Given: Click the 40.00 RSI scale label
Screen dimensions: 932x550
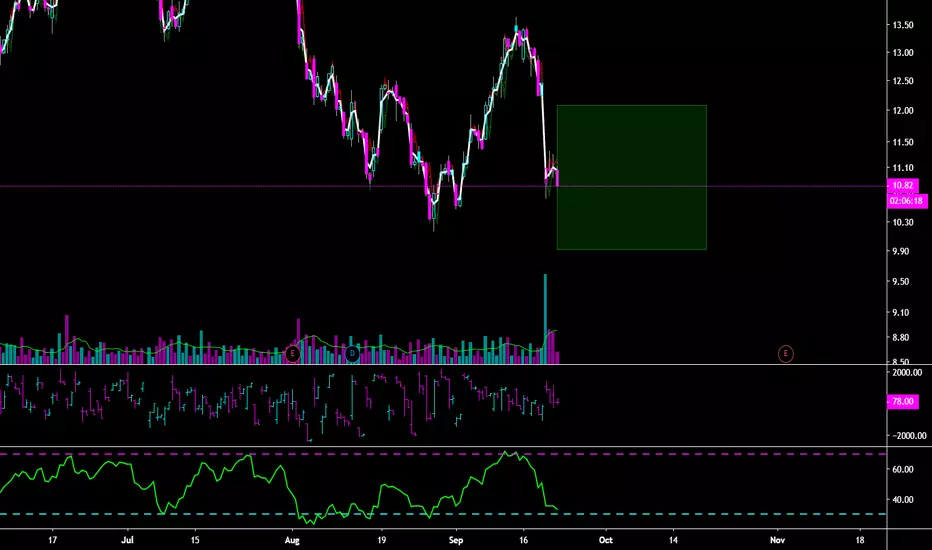Looking at the screenshot, I should click(903, 499).
